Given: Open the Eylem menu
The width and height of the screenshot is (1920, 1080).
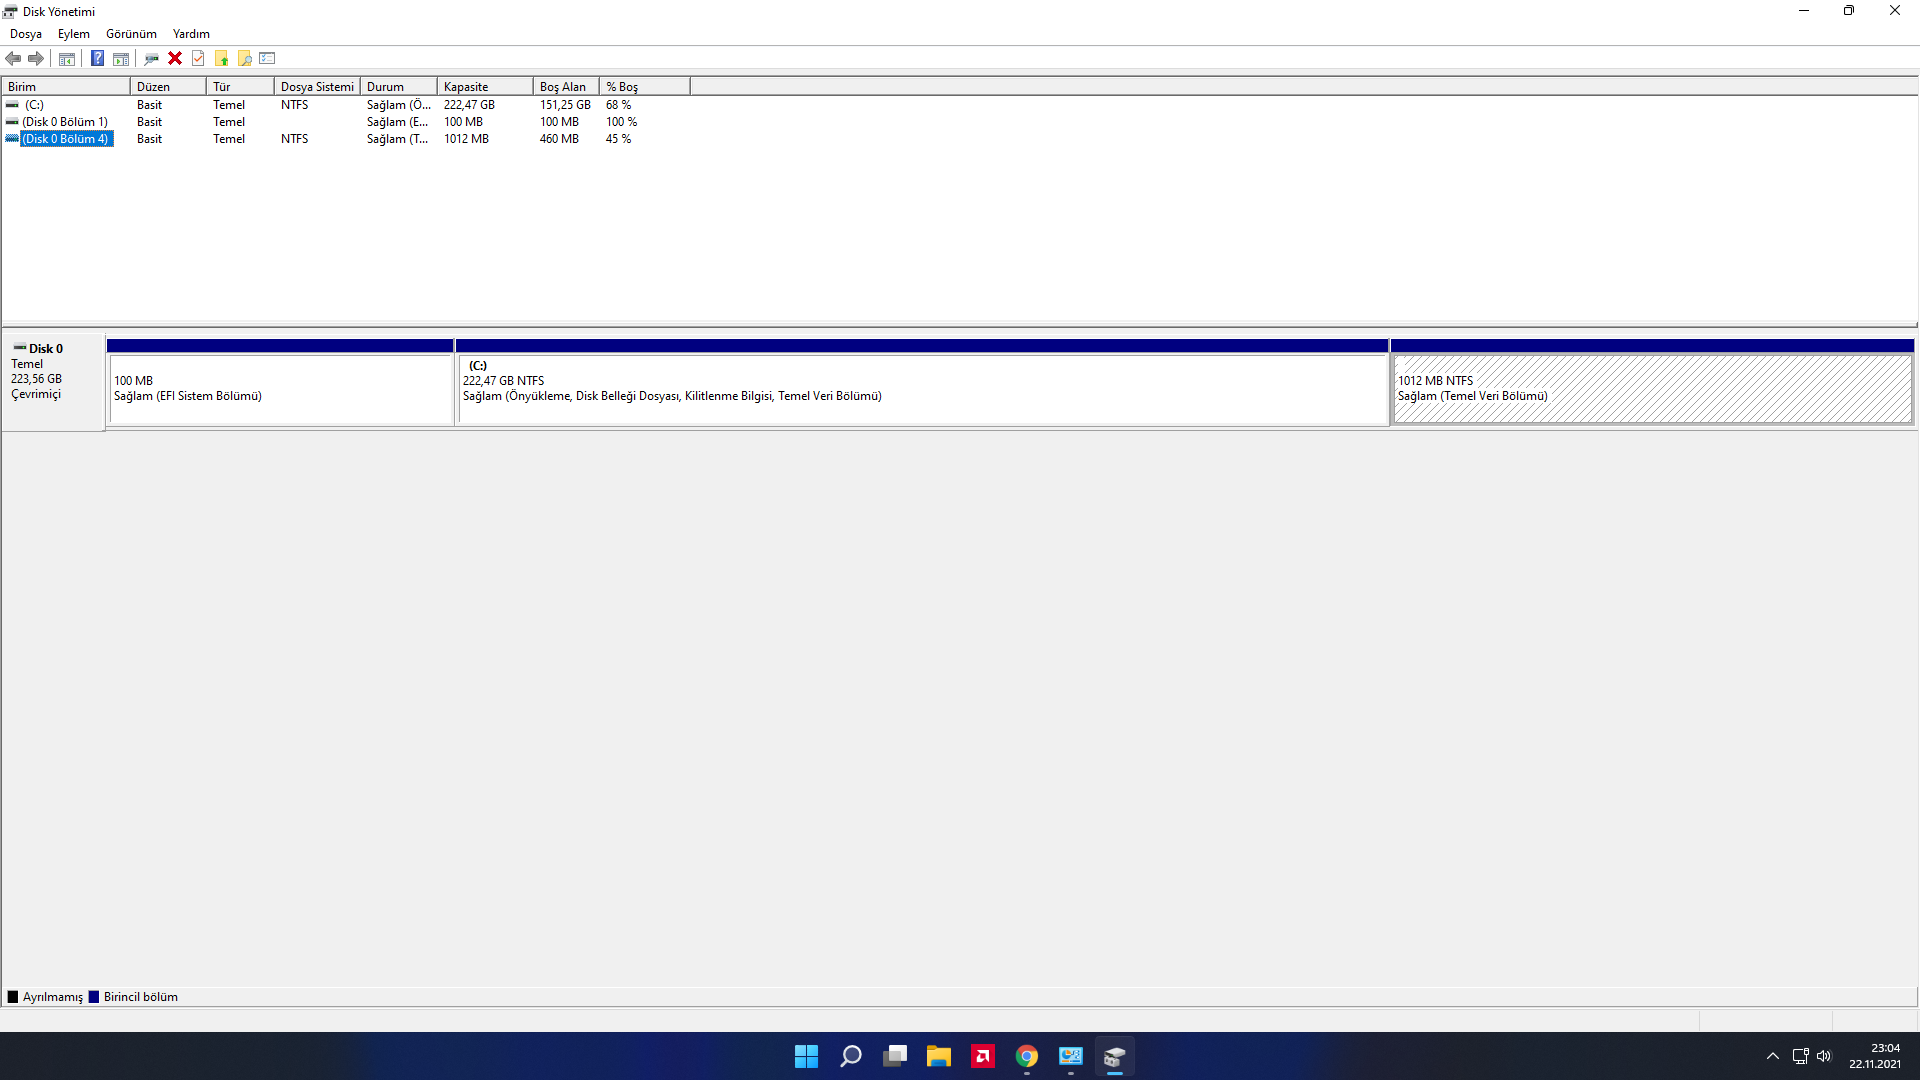Looking at the screenshot, I should [73, 34].
